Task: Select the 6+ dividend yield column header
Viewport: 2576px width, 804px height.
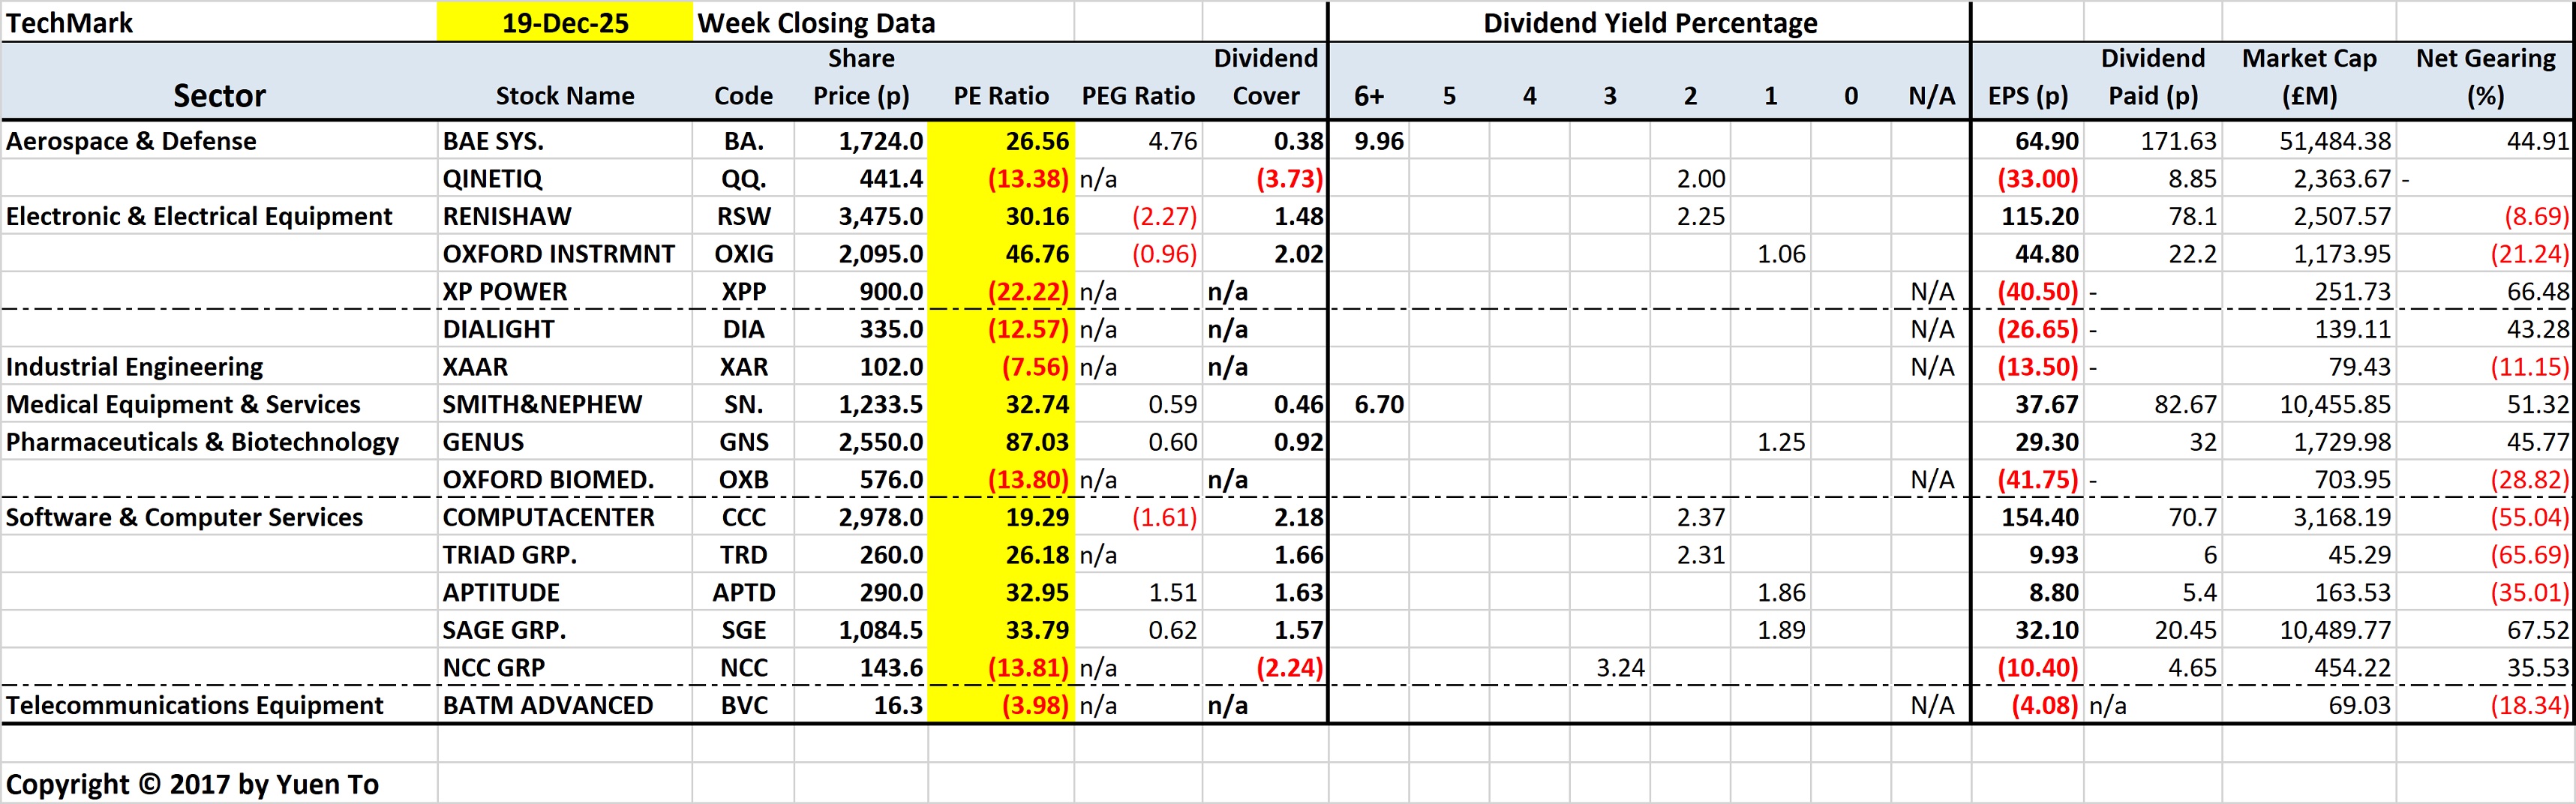Action: [1371, 96]
